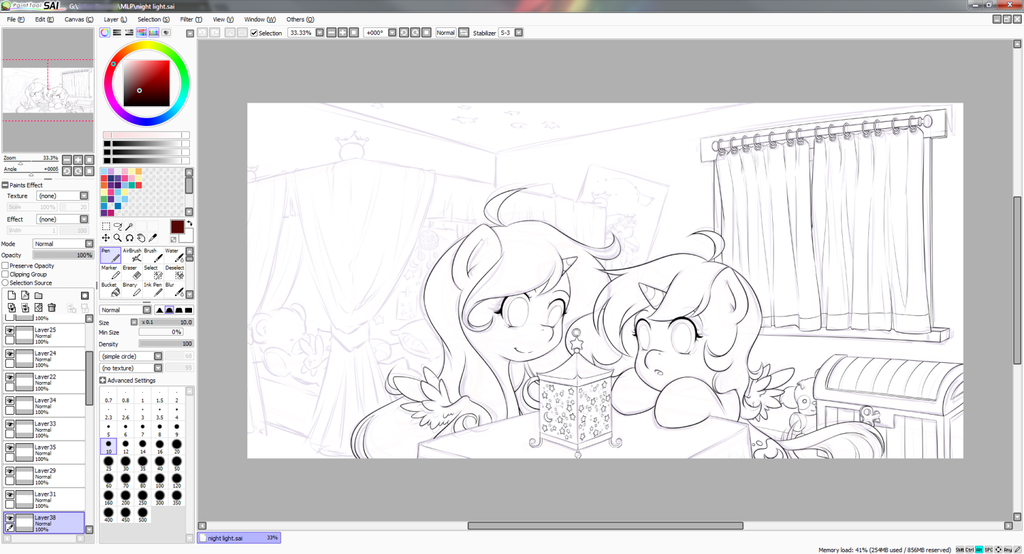
Task: Choose the Brush tool
Action: click(152, 255)
